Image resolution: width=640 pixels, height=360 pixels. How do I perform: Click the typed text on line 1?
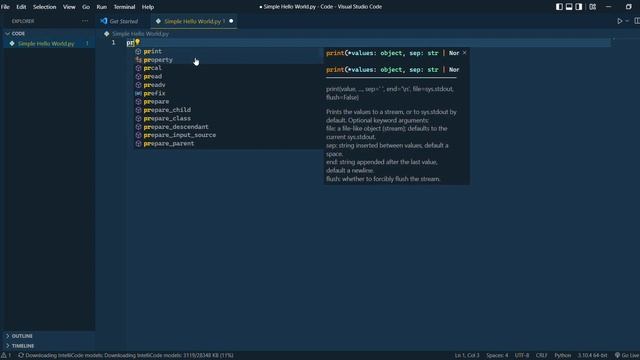[130, 42]
